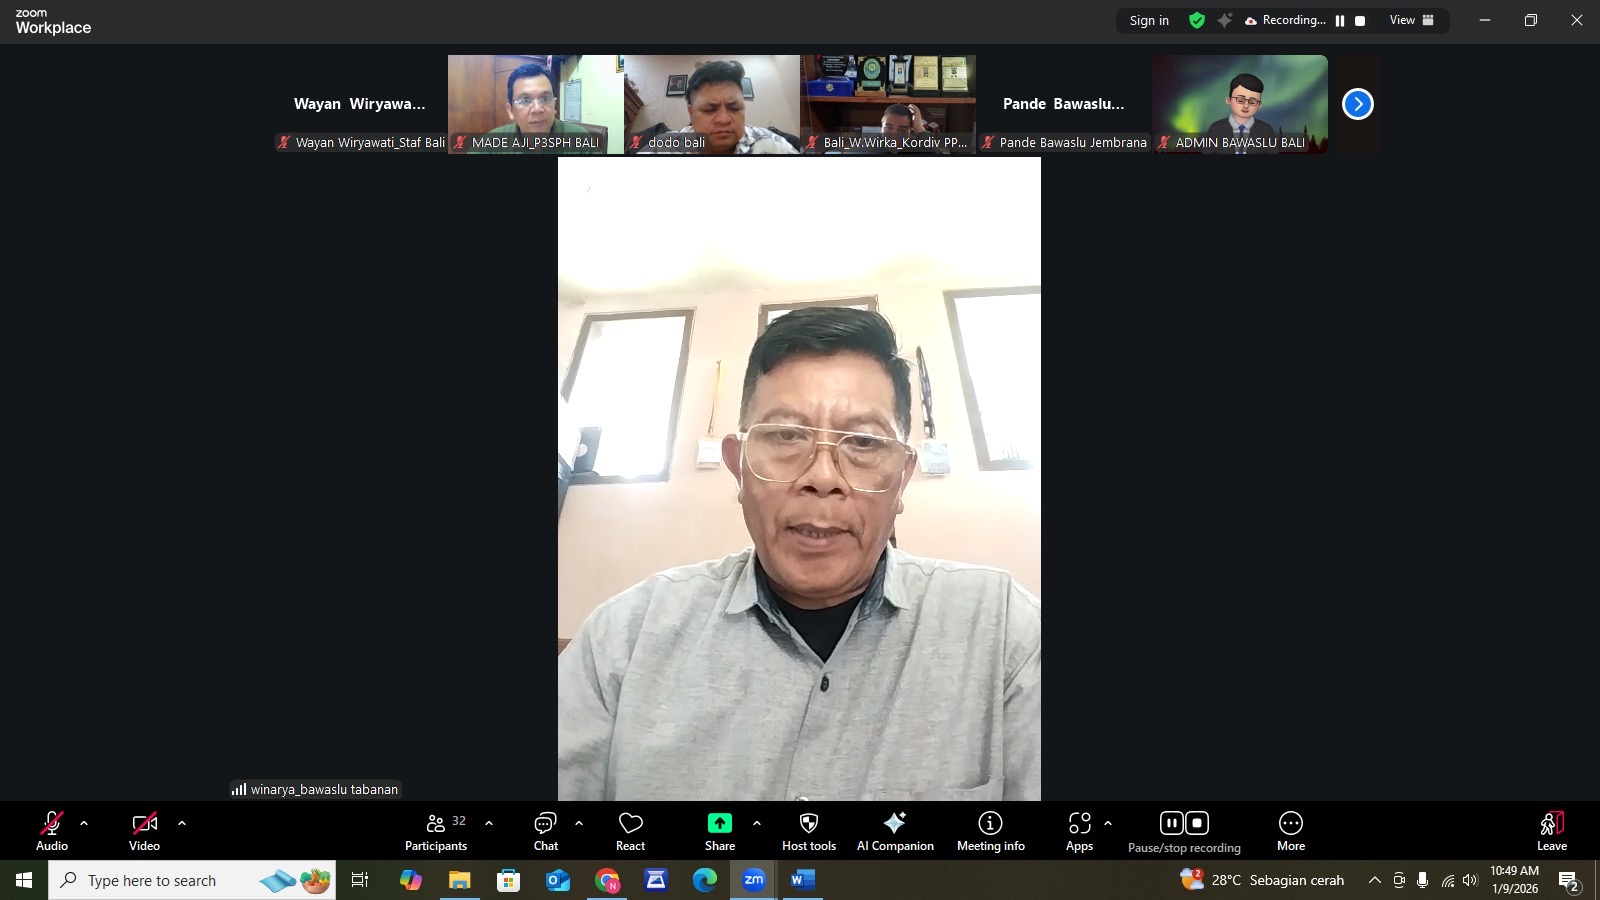Screen dimensions: 1600x900
Task: Expand audio settings arrow
Action: click(84, 823)
